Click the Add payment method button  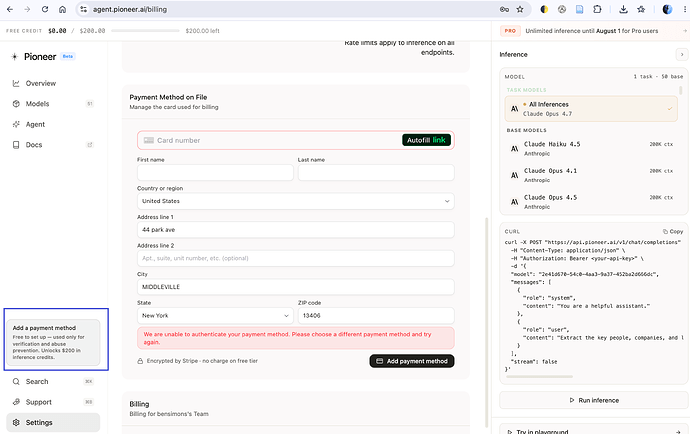point(412,361)
